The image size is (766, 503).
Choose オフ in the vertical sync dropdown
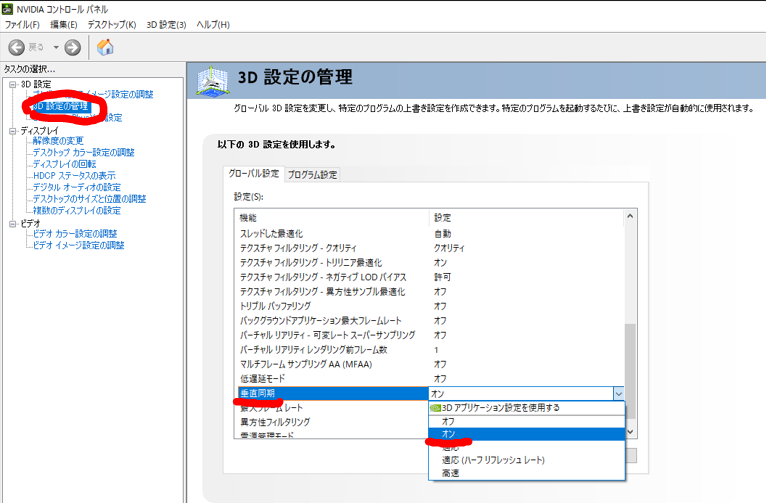pyautogui.click(x=527, y=421)
